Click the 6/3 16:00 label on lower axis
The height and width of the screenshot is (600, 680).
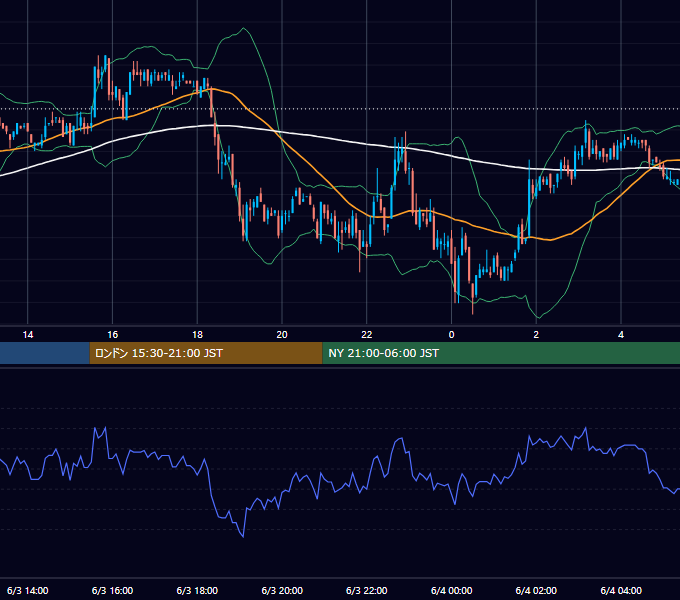112,590
